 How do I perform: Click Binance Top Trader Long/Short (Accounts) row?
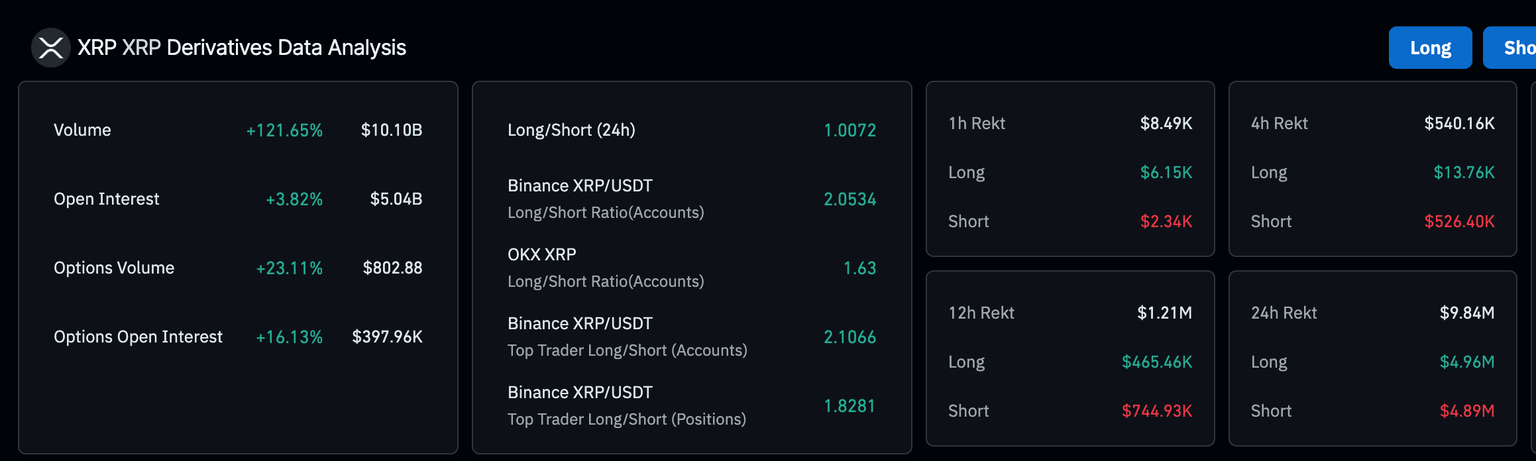click(627, 336)
